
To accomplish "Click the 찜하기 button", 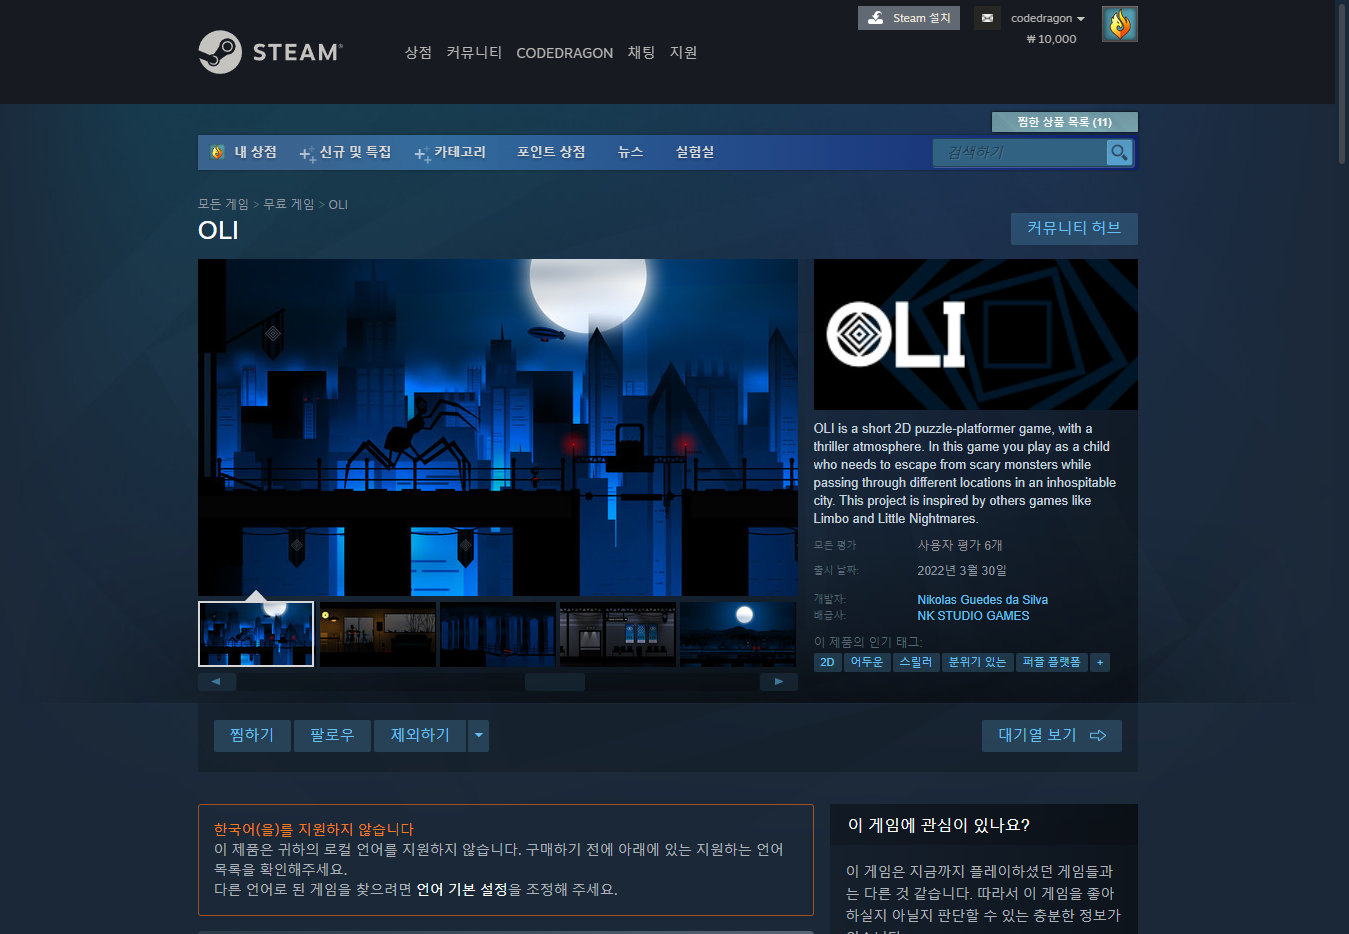I will pyautogui.click(x=252, y=736).
